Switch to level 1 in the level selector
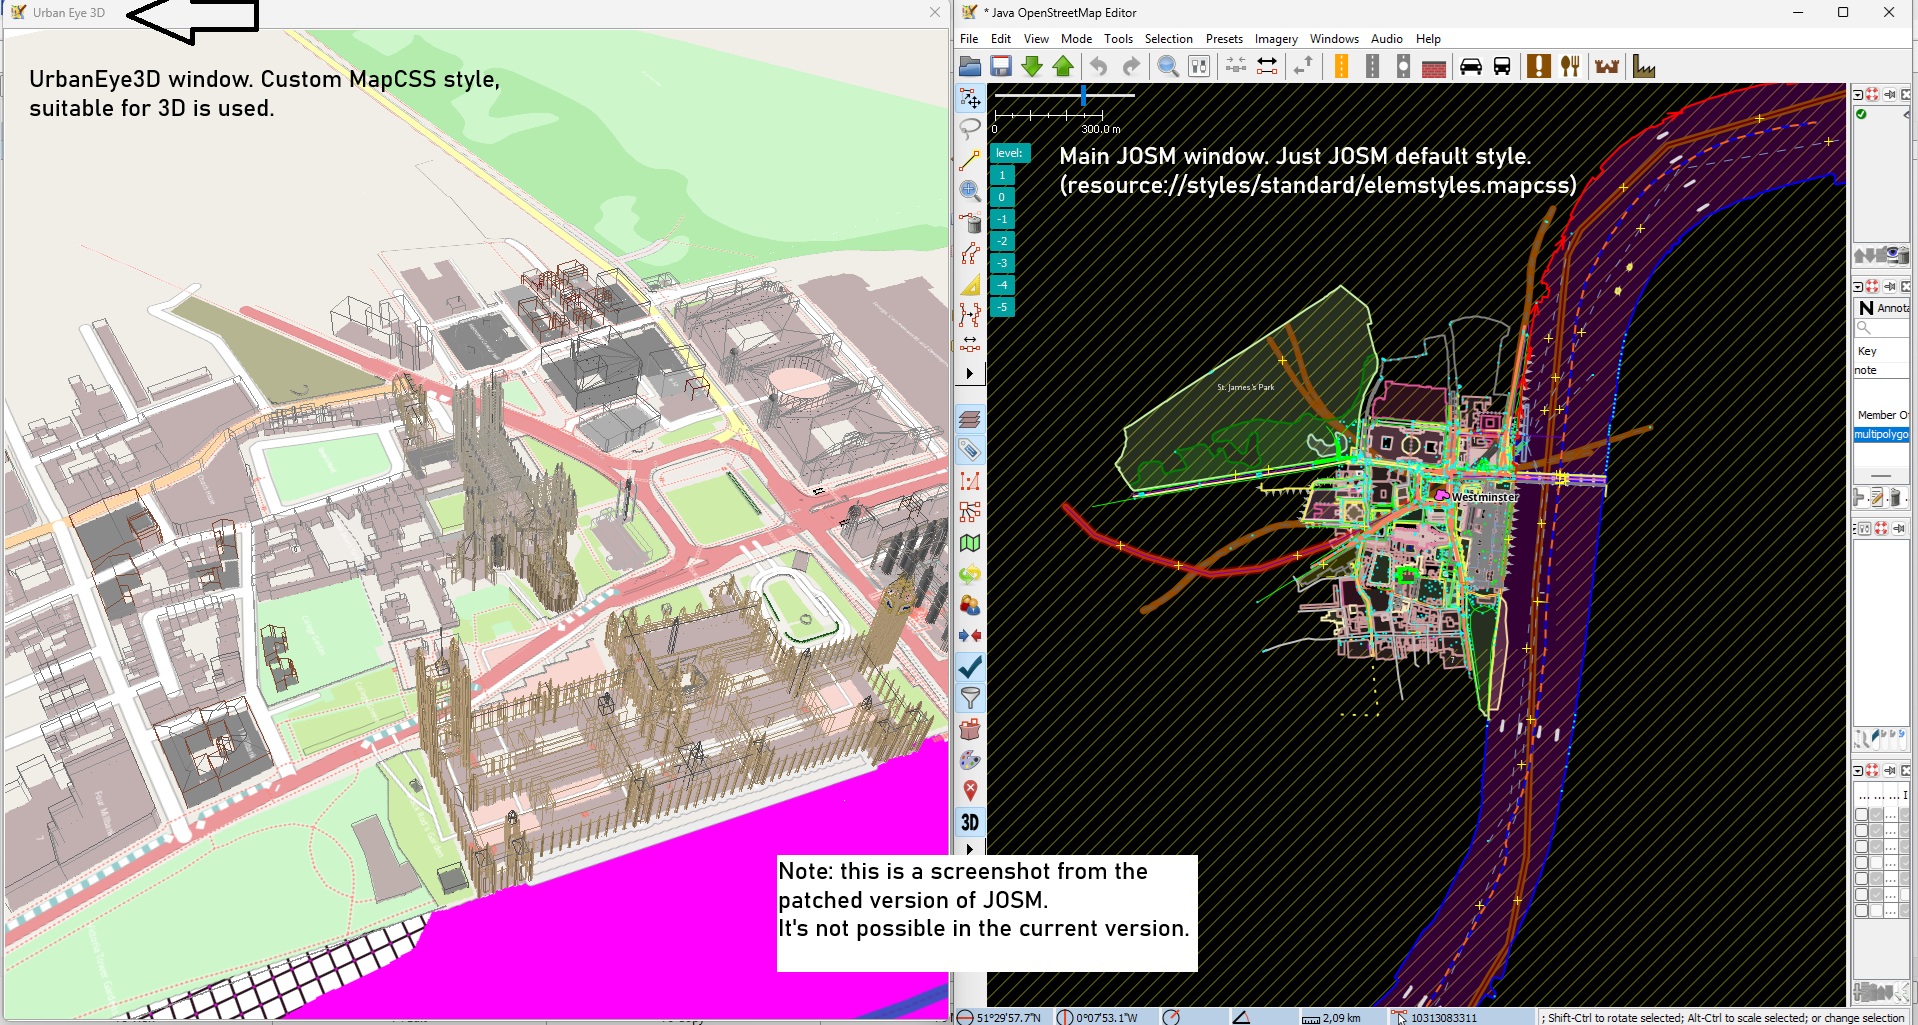Image resolution: width=1918 pixels, height=1025 pixels. click(x=1002, y=175)
